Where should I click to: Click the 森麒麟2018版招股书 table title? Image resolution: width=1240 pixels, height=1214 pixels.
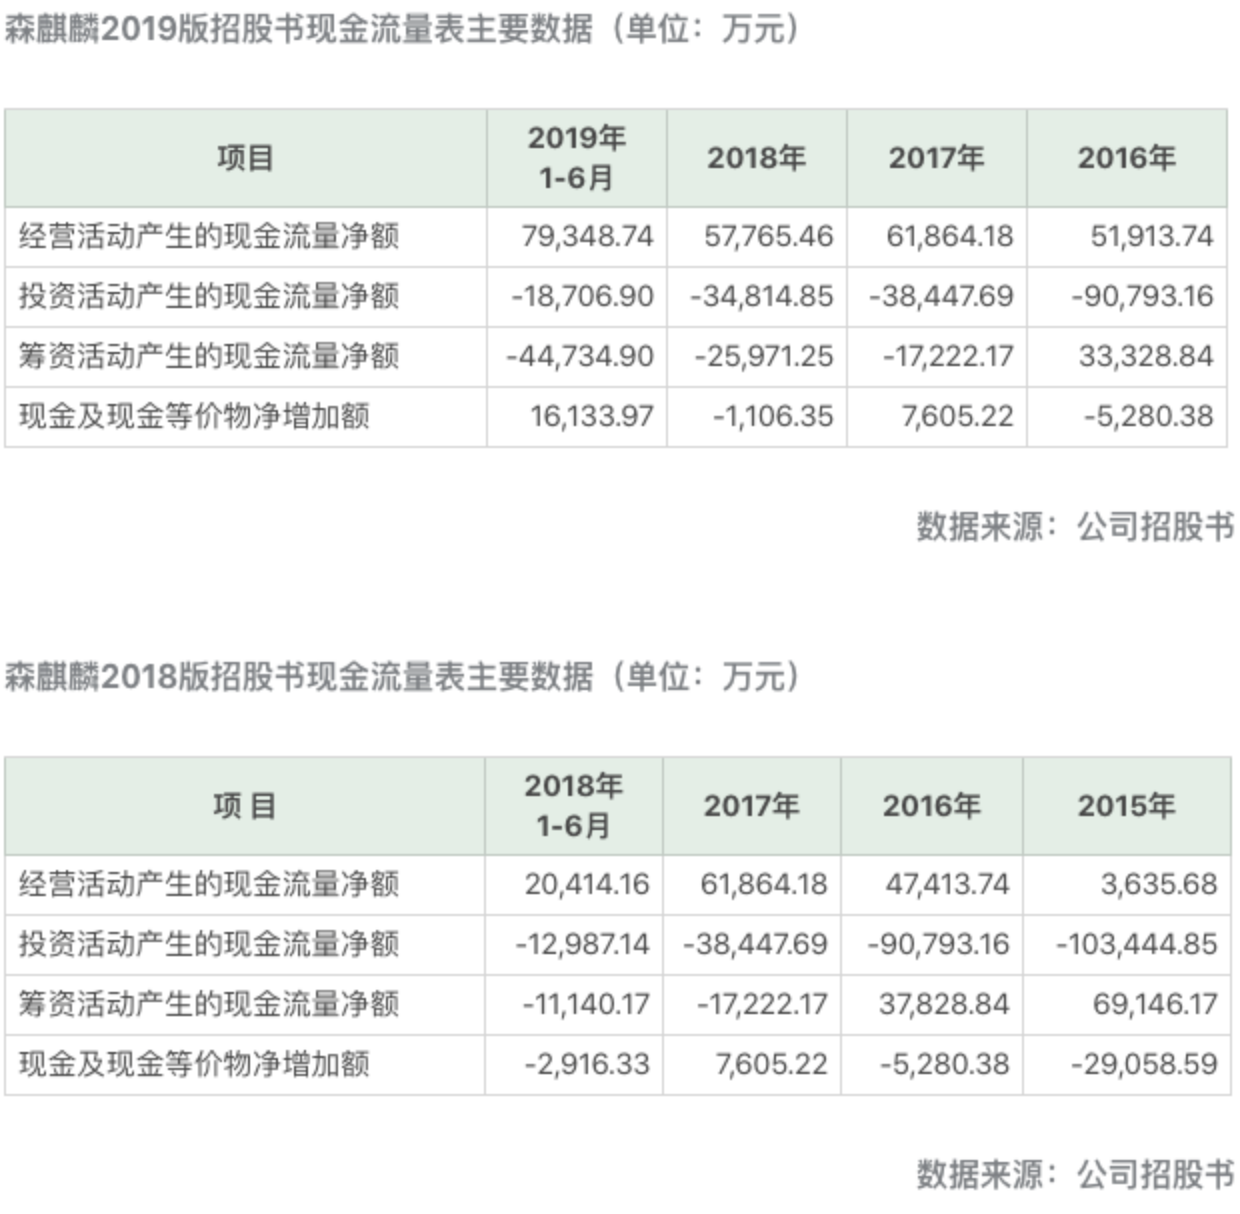click(401, 677)
